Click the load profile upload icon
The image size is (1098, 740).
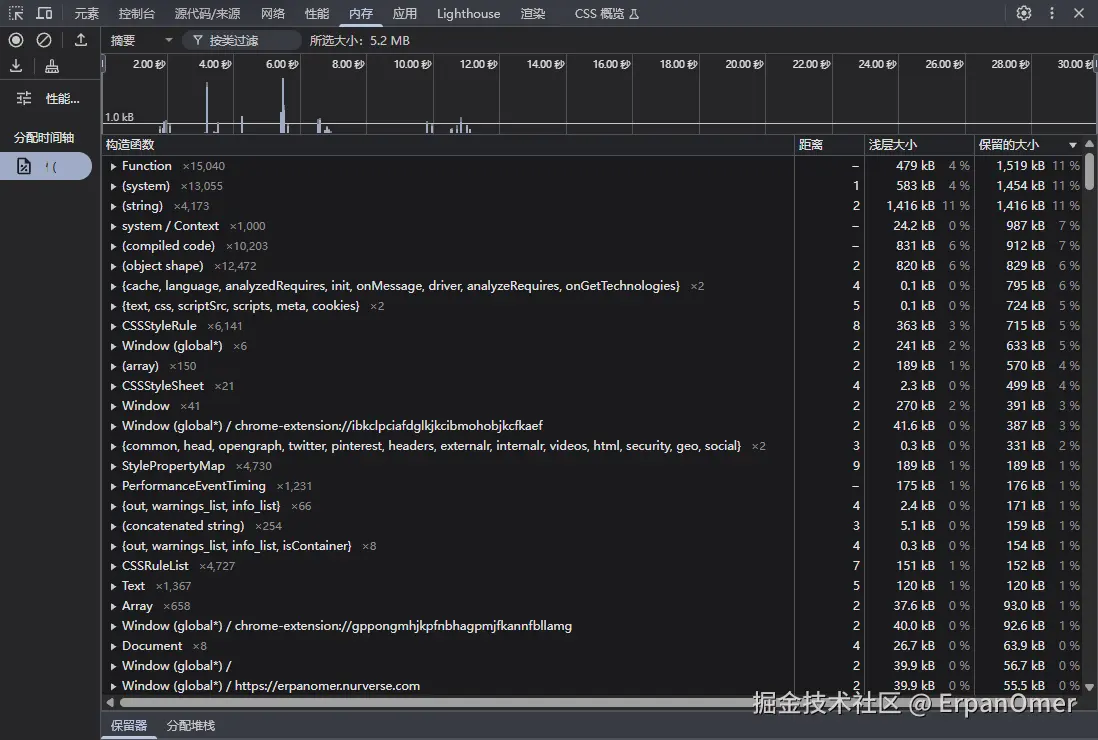click(x=81, y=40)
